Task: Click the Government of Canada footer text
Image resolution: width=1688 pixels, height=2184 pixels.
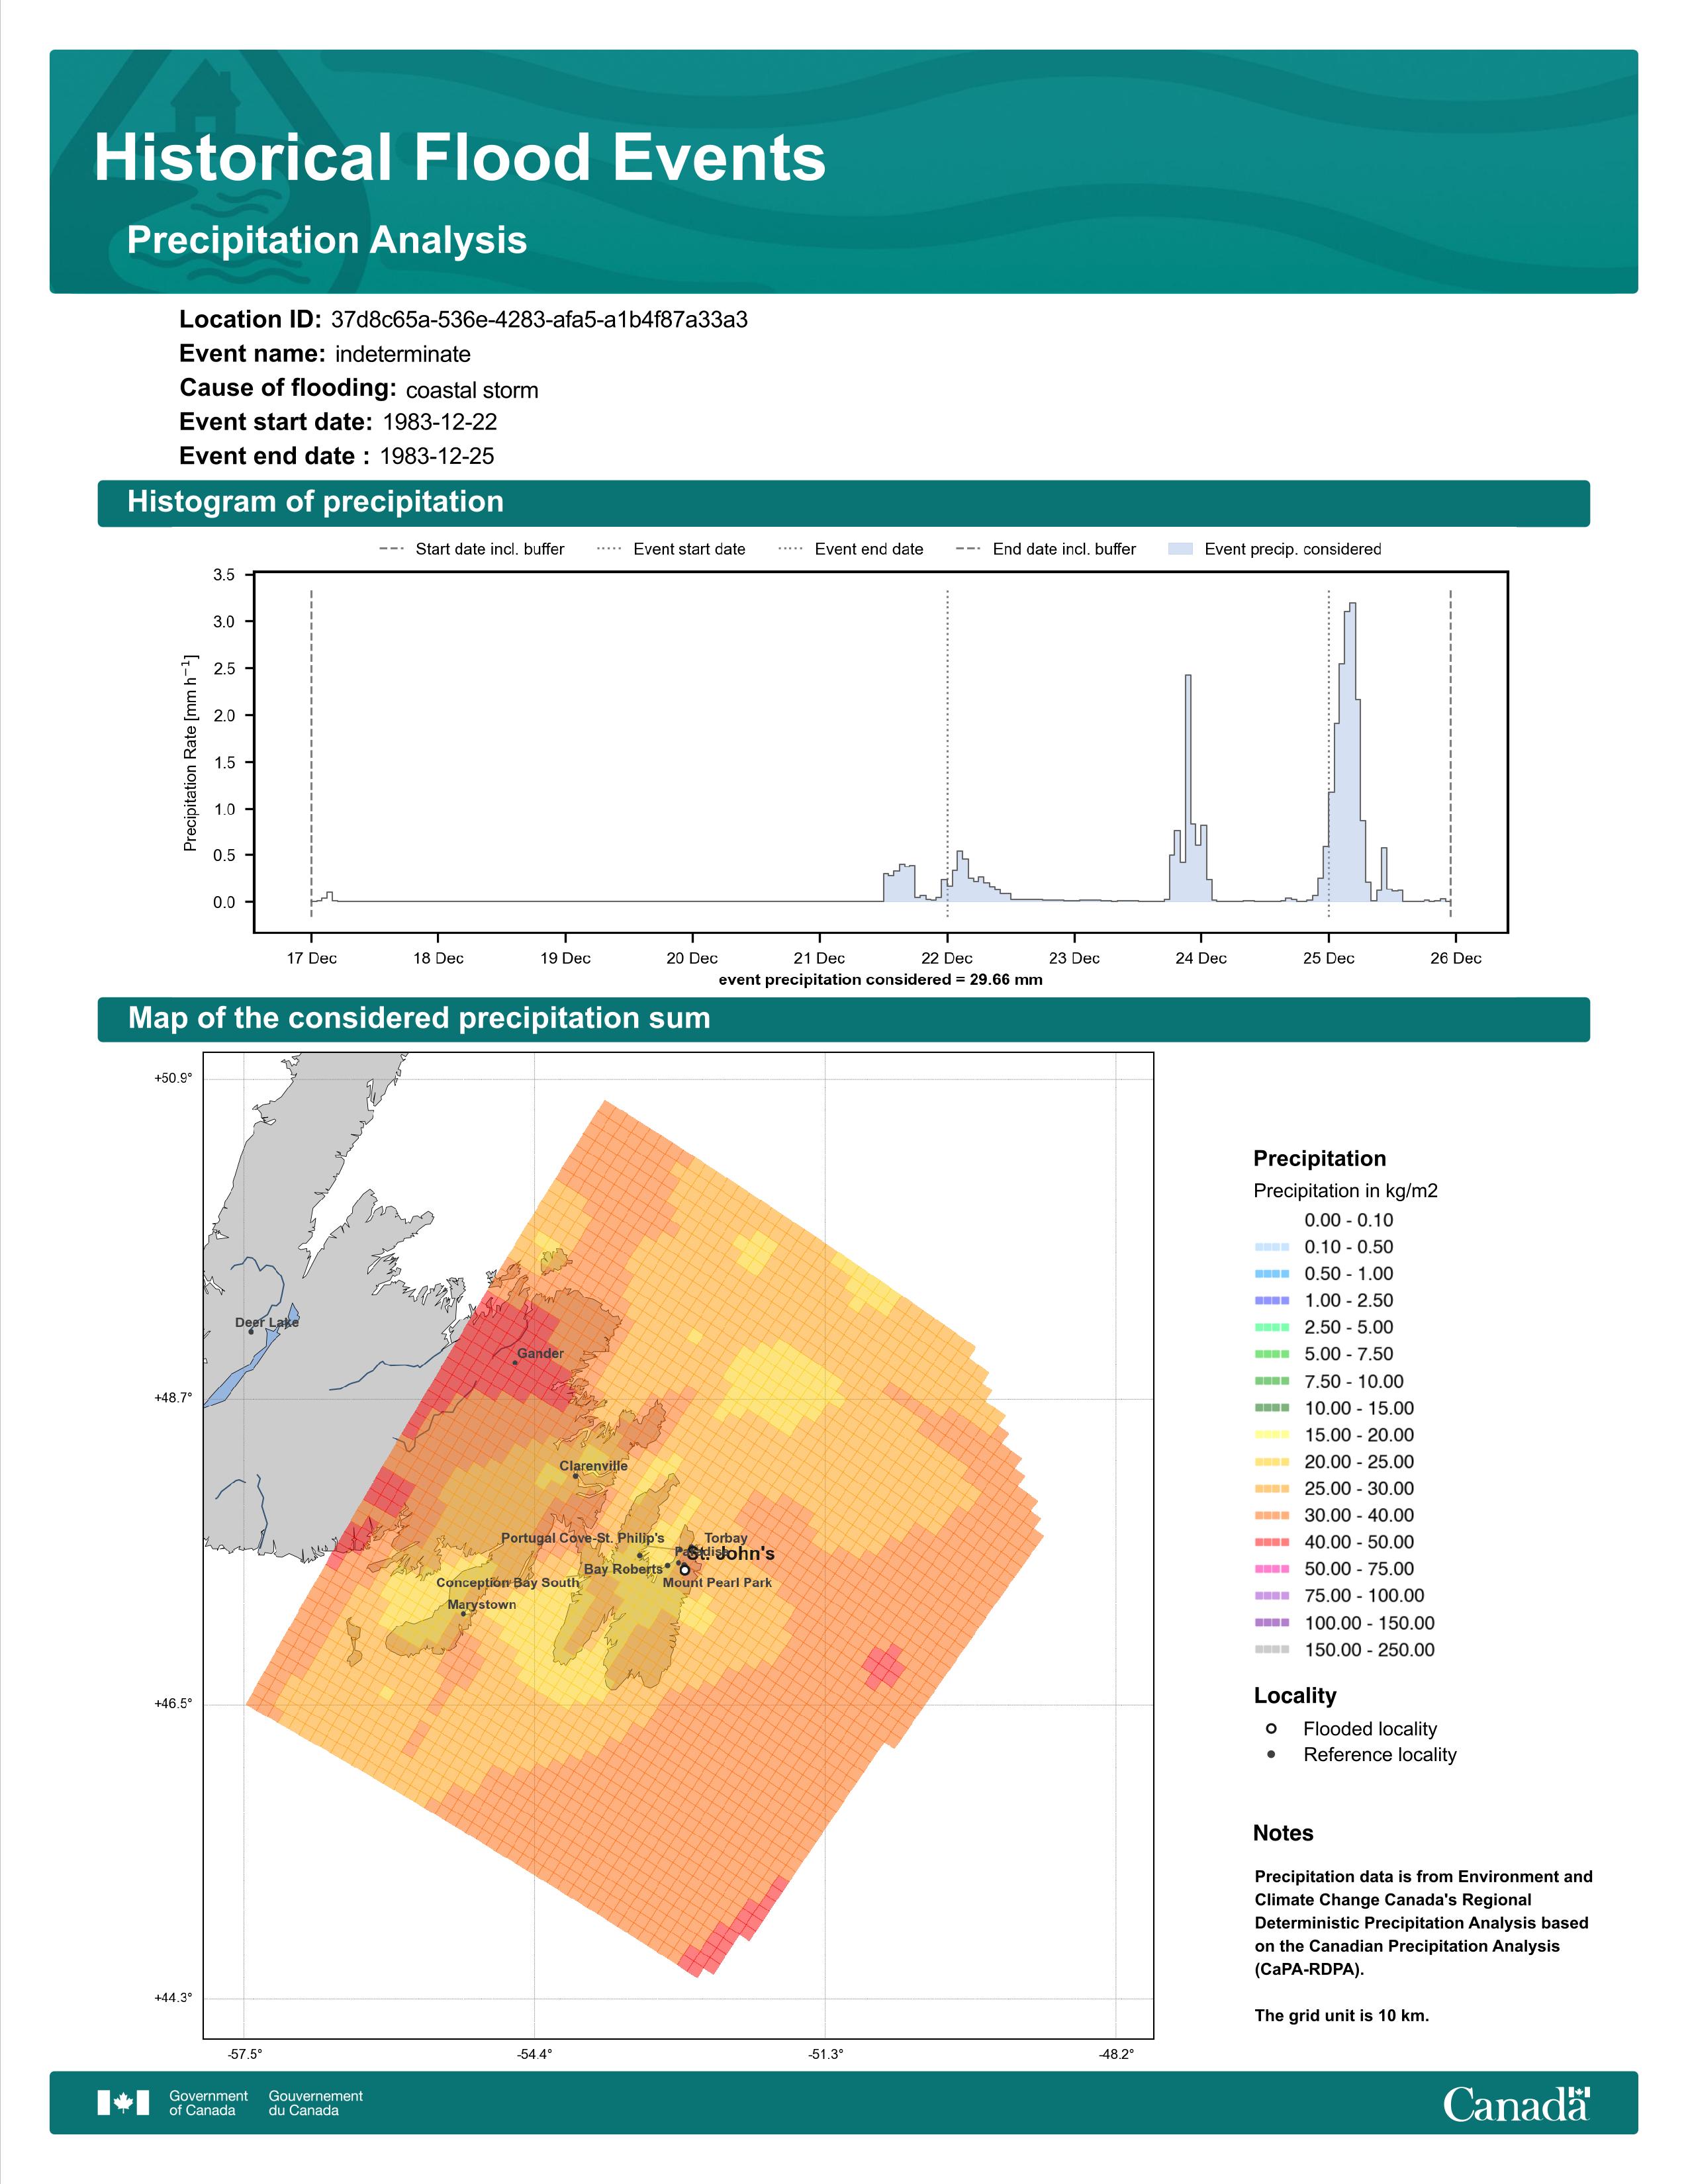Action: (x=208, y=2103)
